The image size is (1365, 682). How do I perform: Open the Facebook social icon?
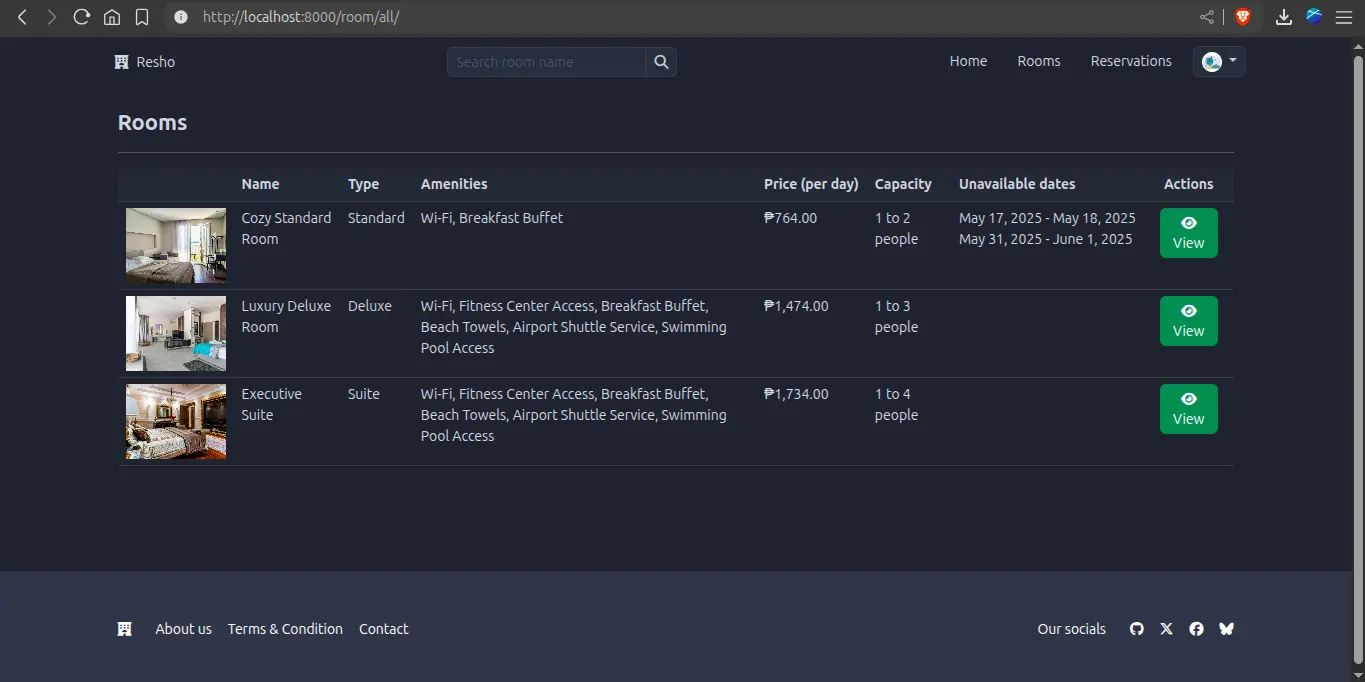(1196, 629)
